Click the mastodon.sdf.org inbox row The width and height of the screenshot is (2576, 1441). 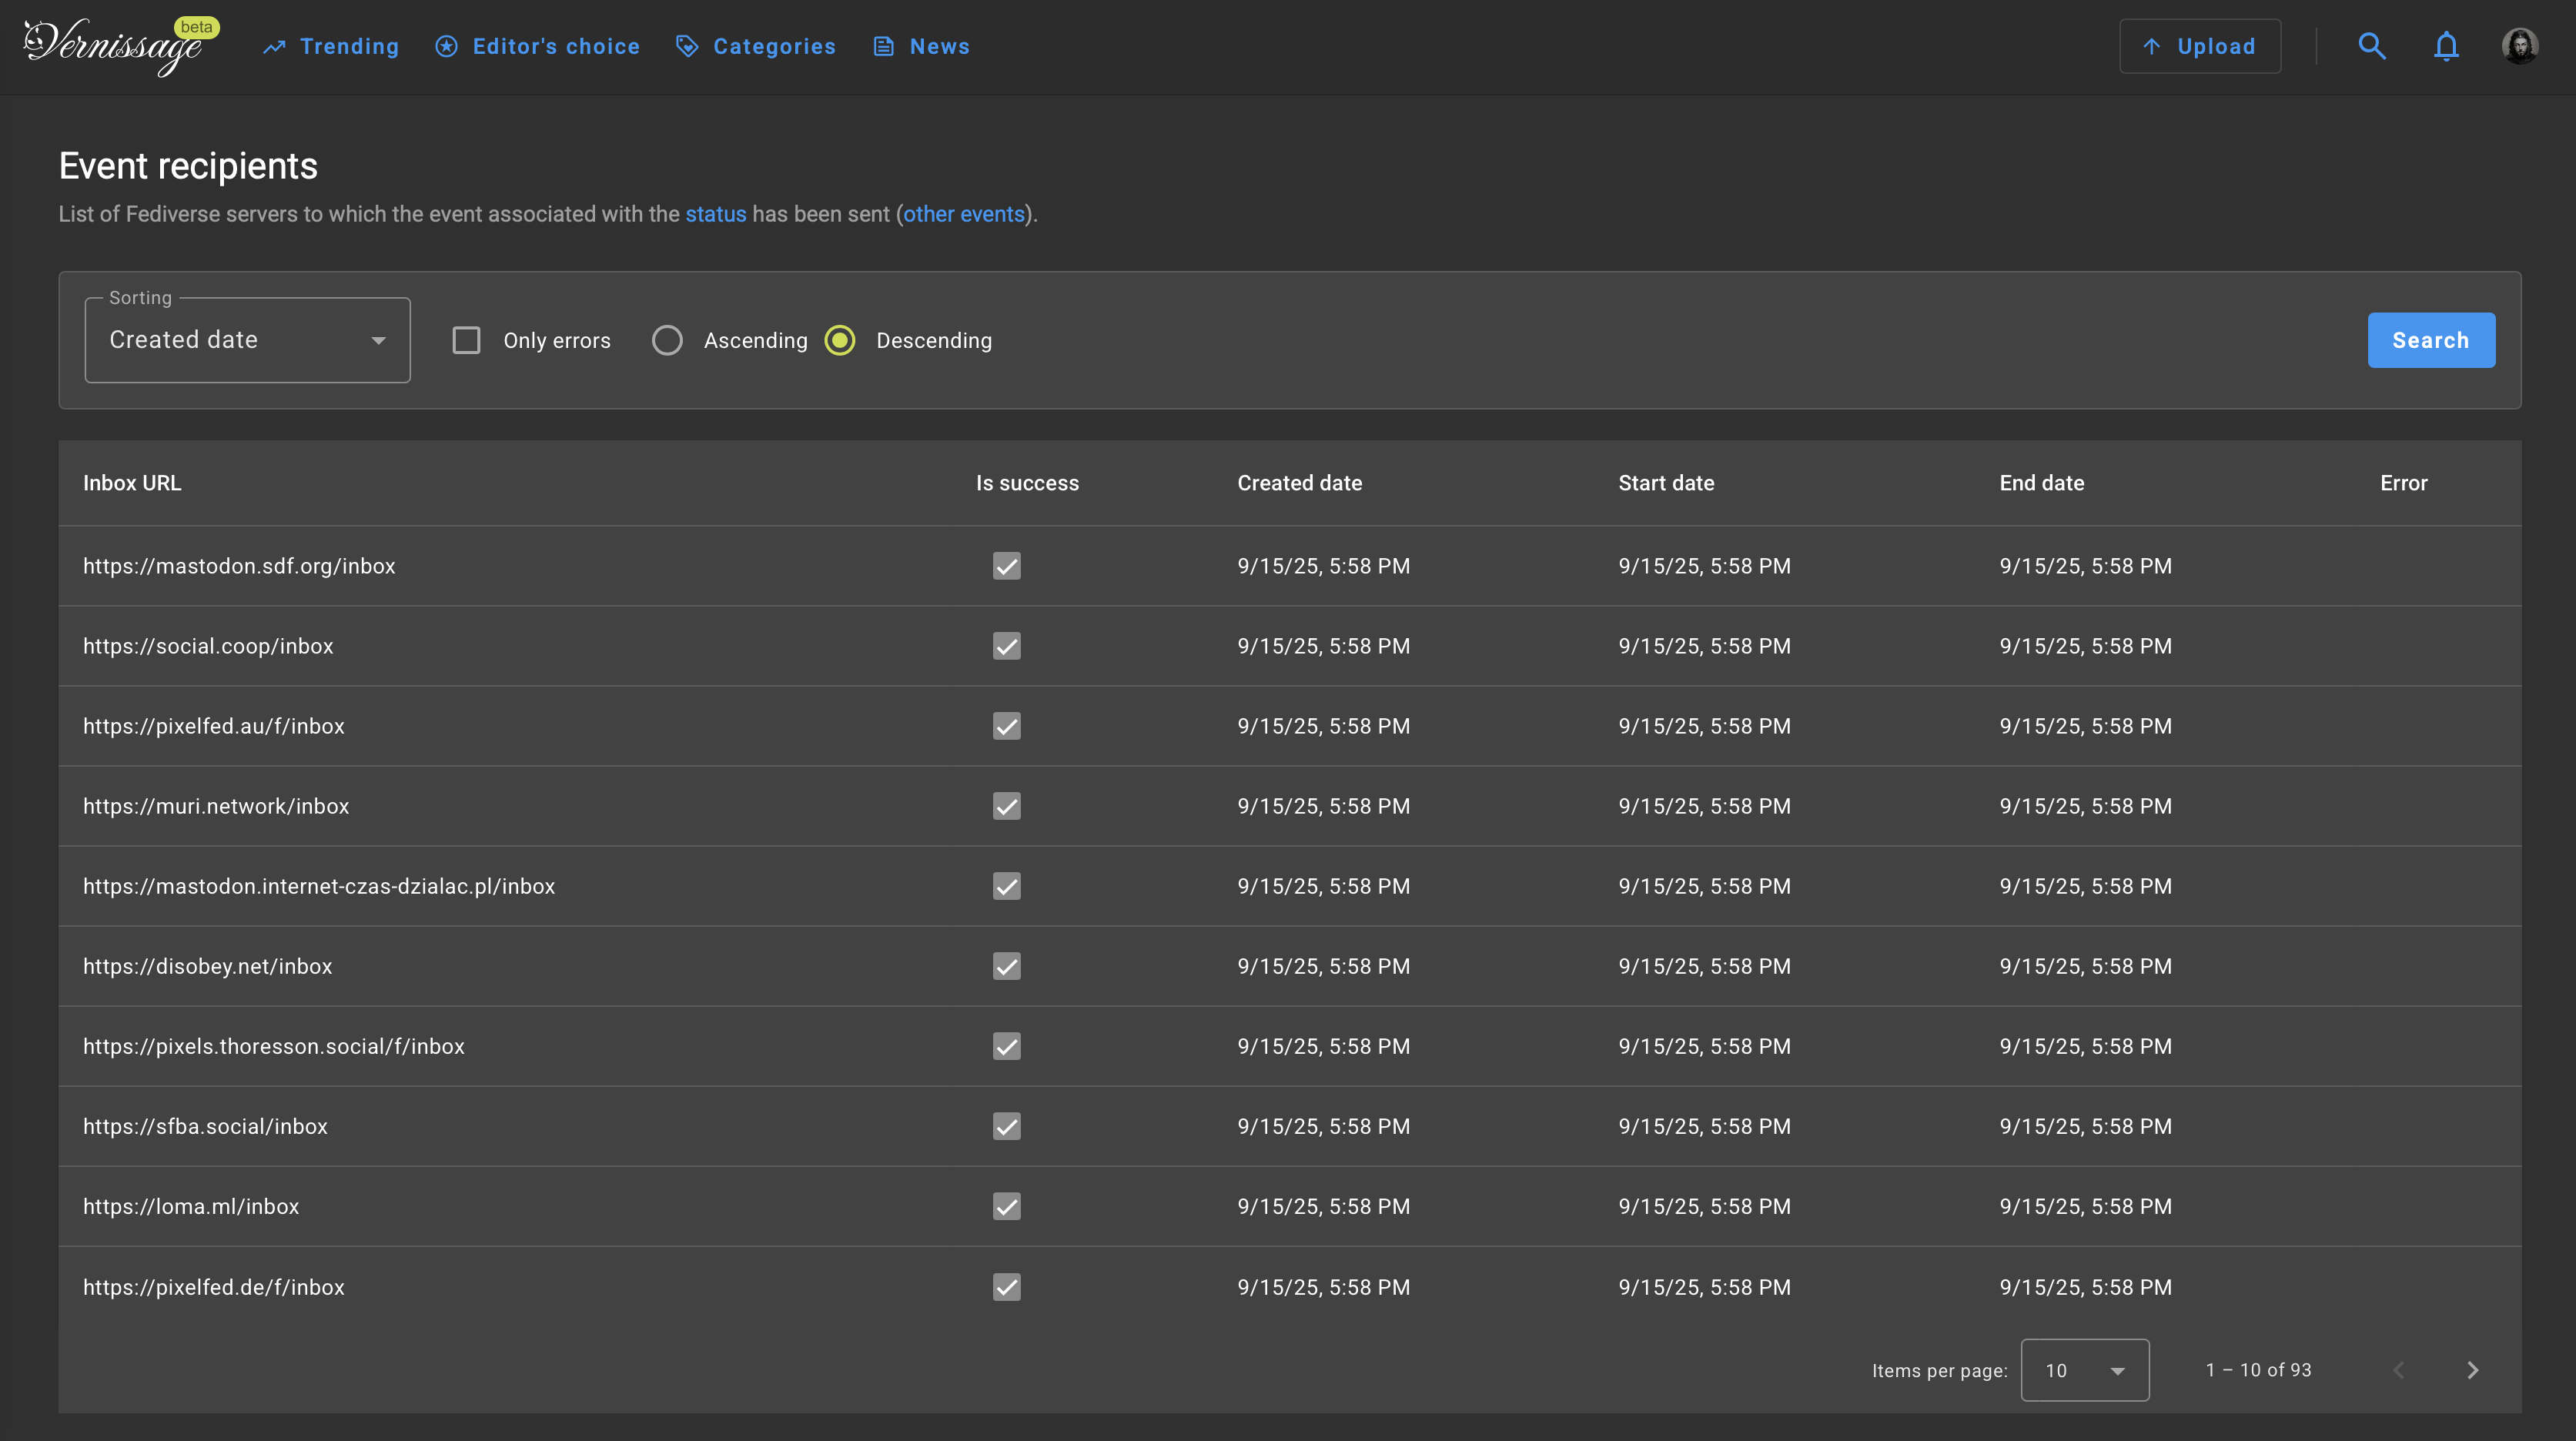tap(239, 566)
